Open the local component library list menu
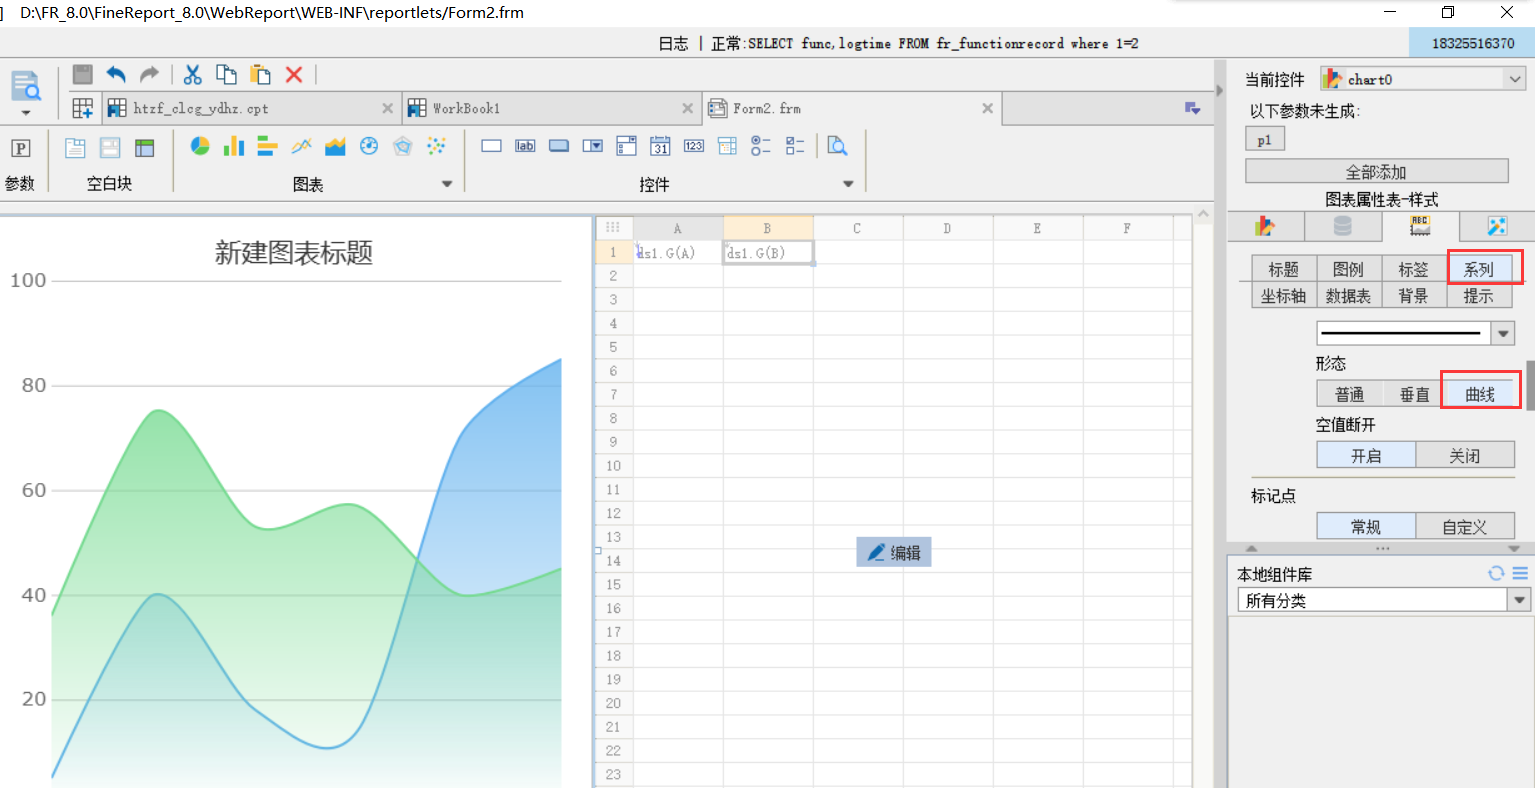Screen dimensions: 1535x788 point(1520,573)
